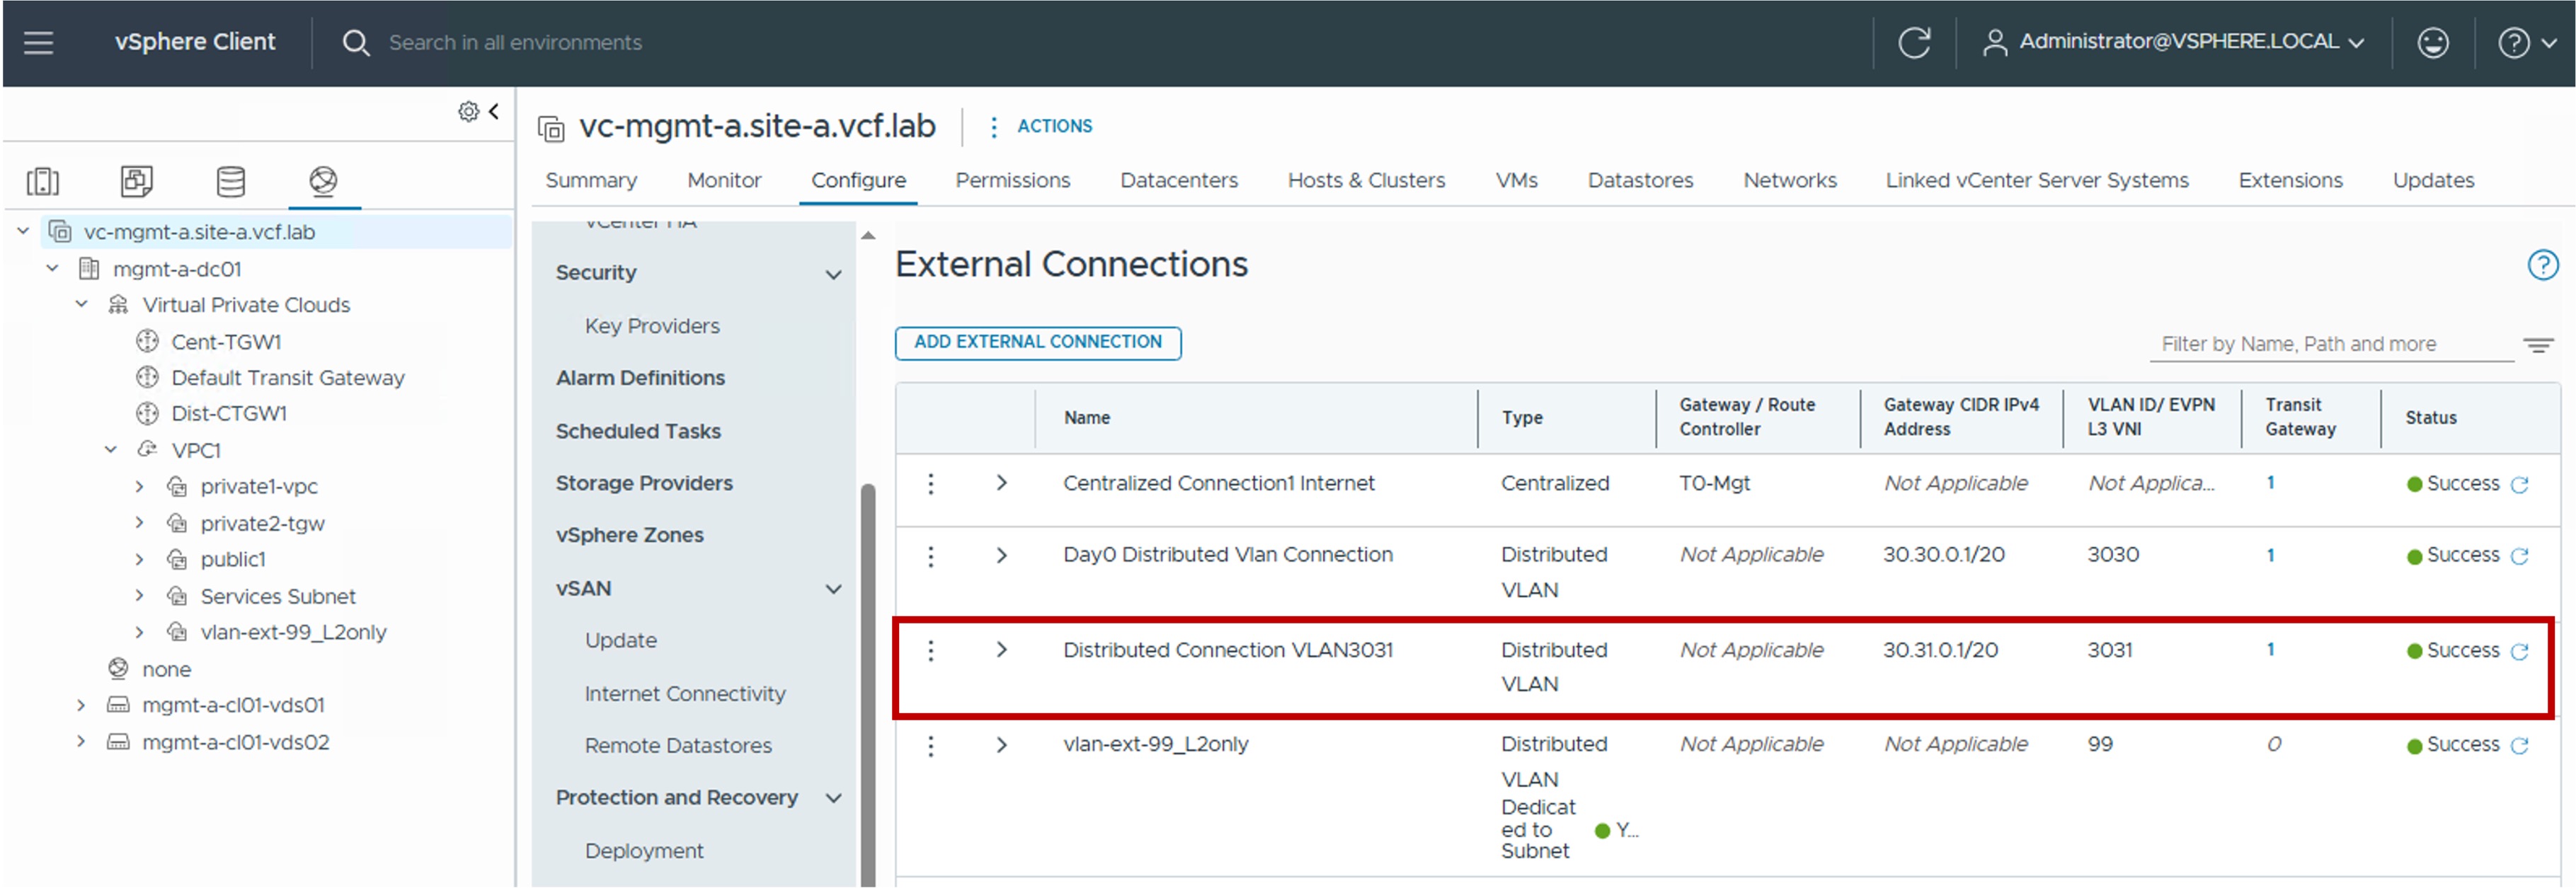
Task: Open the Linked vCenter Server Systems tab
Action: [2037, 181]
